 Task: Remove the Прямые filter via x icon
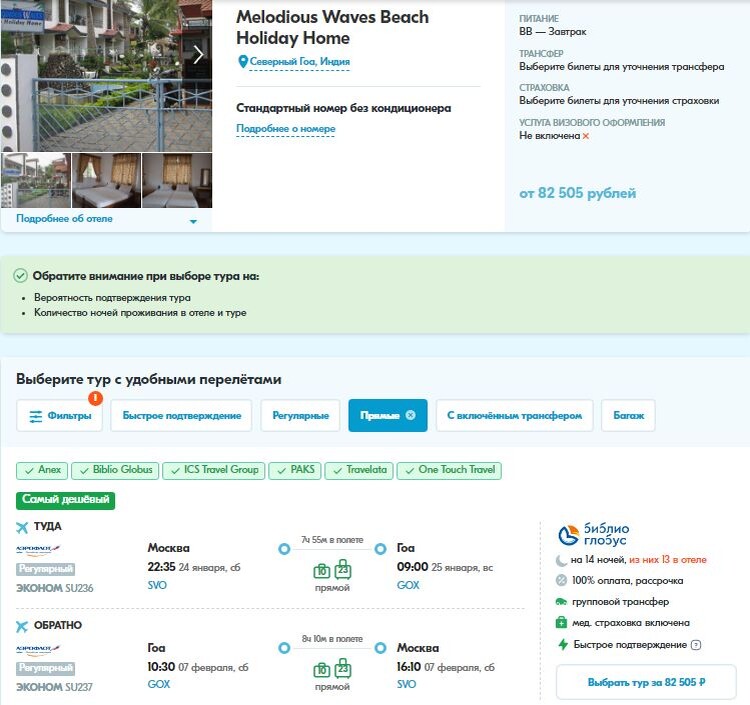410,415
